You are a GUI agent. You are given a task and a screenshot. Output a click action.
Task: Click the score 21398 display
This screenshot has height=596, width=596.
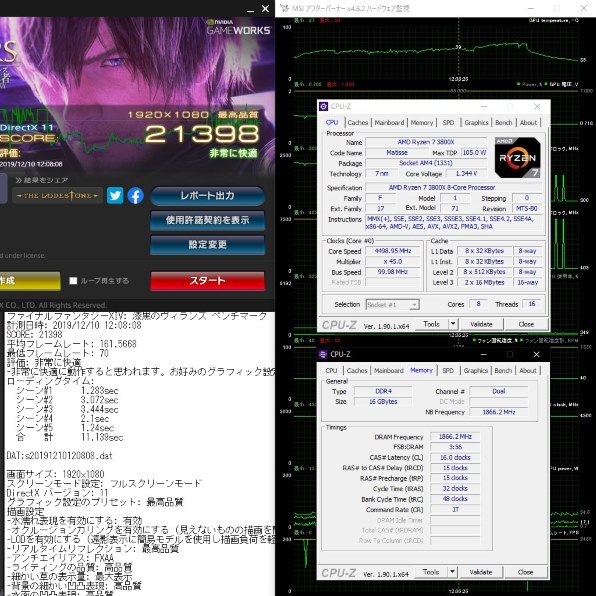[202, 134]
